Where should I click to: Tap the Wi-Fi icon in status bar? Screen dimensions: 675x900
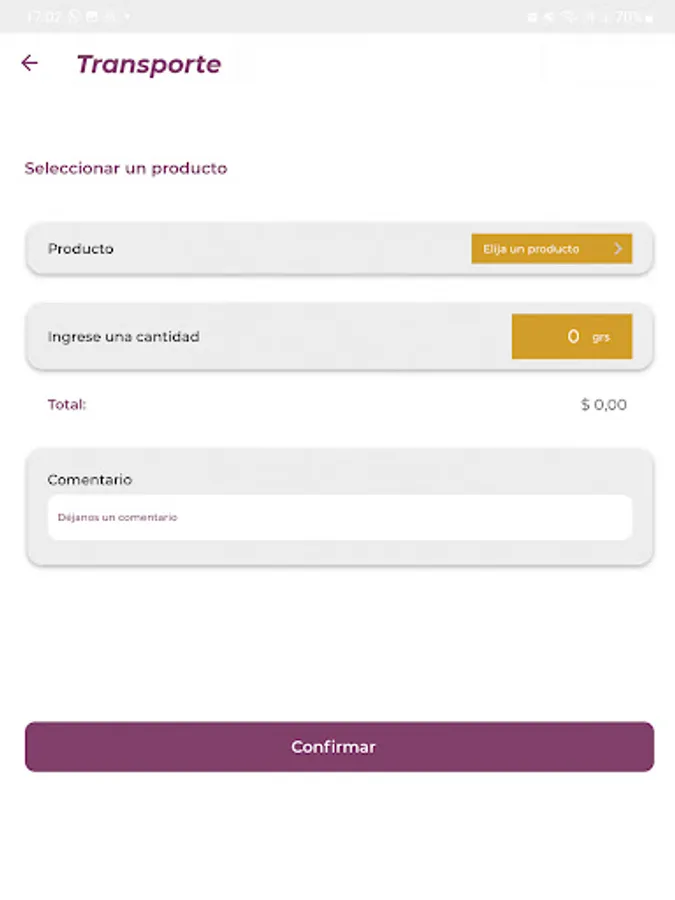click(569, 18)
